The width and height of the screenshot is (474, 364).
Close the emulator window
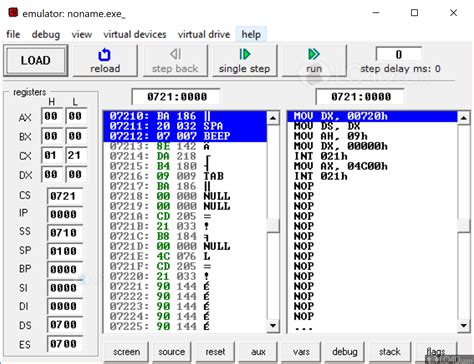[453, 13]
